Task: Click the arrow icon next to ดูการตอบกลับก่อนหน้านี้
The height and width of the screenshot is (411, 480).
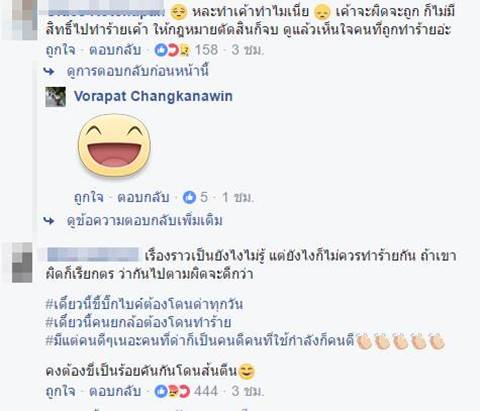Action: tap(49, 71)
